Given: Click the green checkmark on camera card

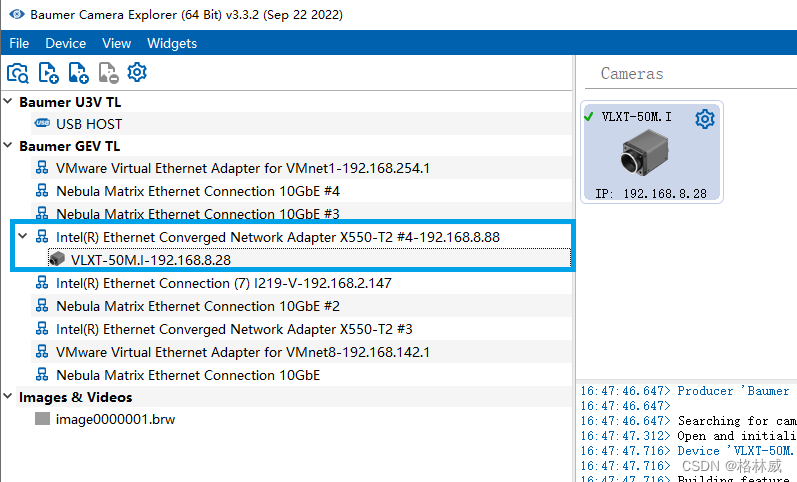Looking at the screenshot, I should click(x=589, y=117).
